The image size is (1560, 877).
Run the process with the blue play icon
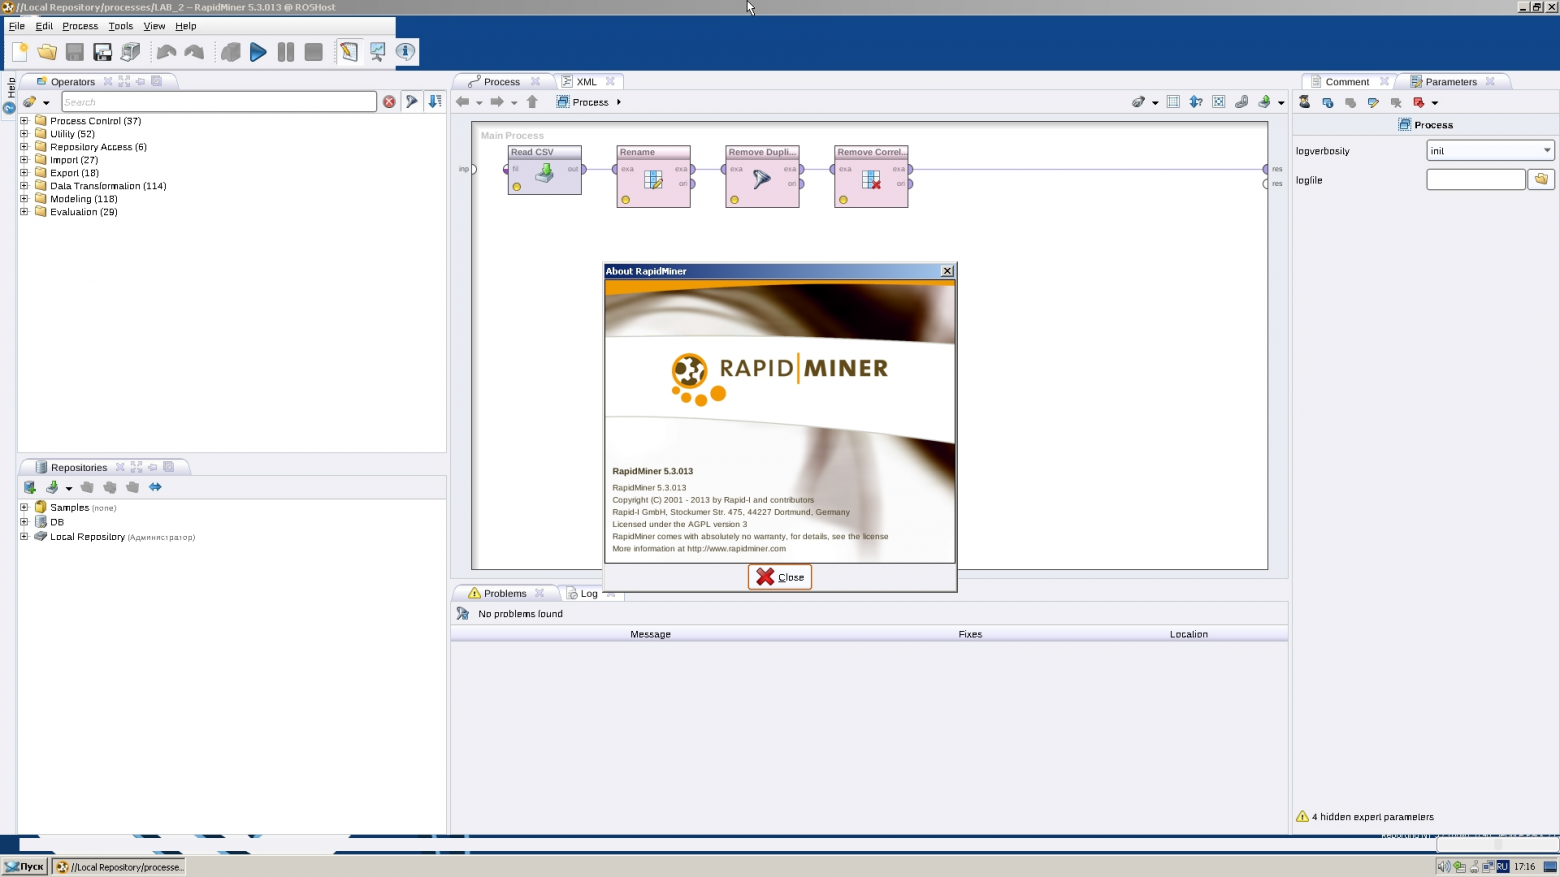(x=258, y=51)
